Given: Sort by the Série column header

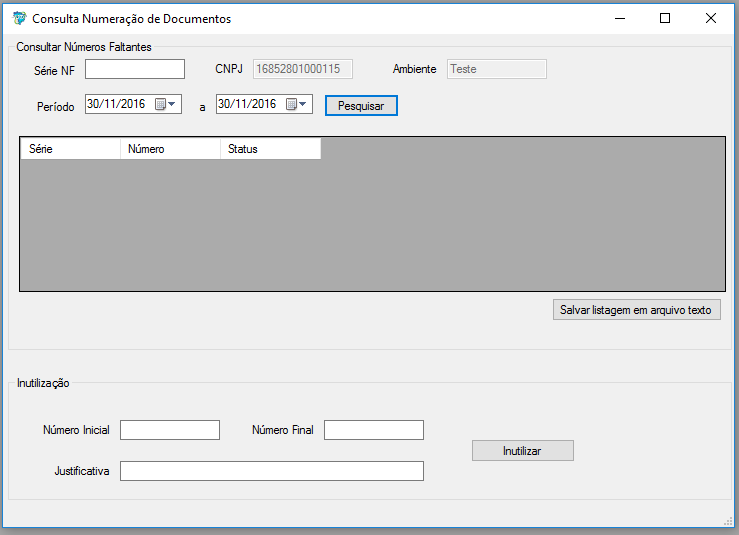Looking at the screenshot, I should coord(70,149).
